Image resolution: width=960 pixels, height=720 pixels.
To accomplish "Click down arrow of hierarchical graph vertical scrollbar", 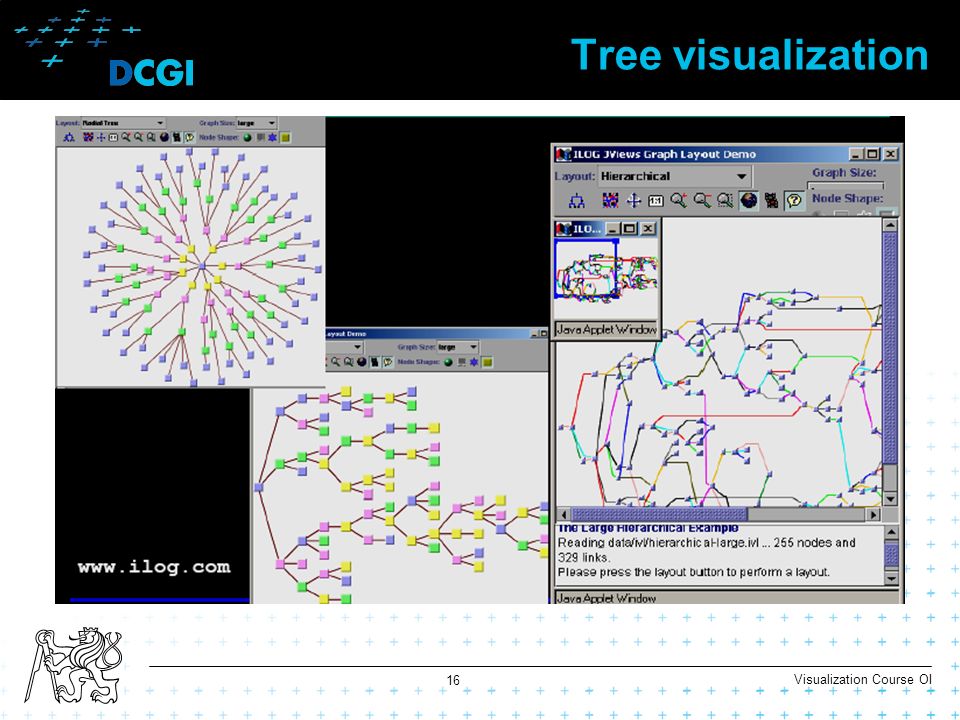I will 890,499.
